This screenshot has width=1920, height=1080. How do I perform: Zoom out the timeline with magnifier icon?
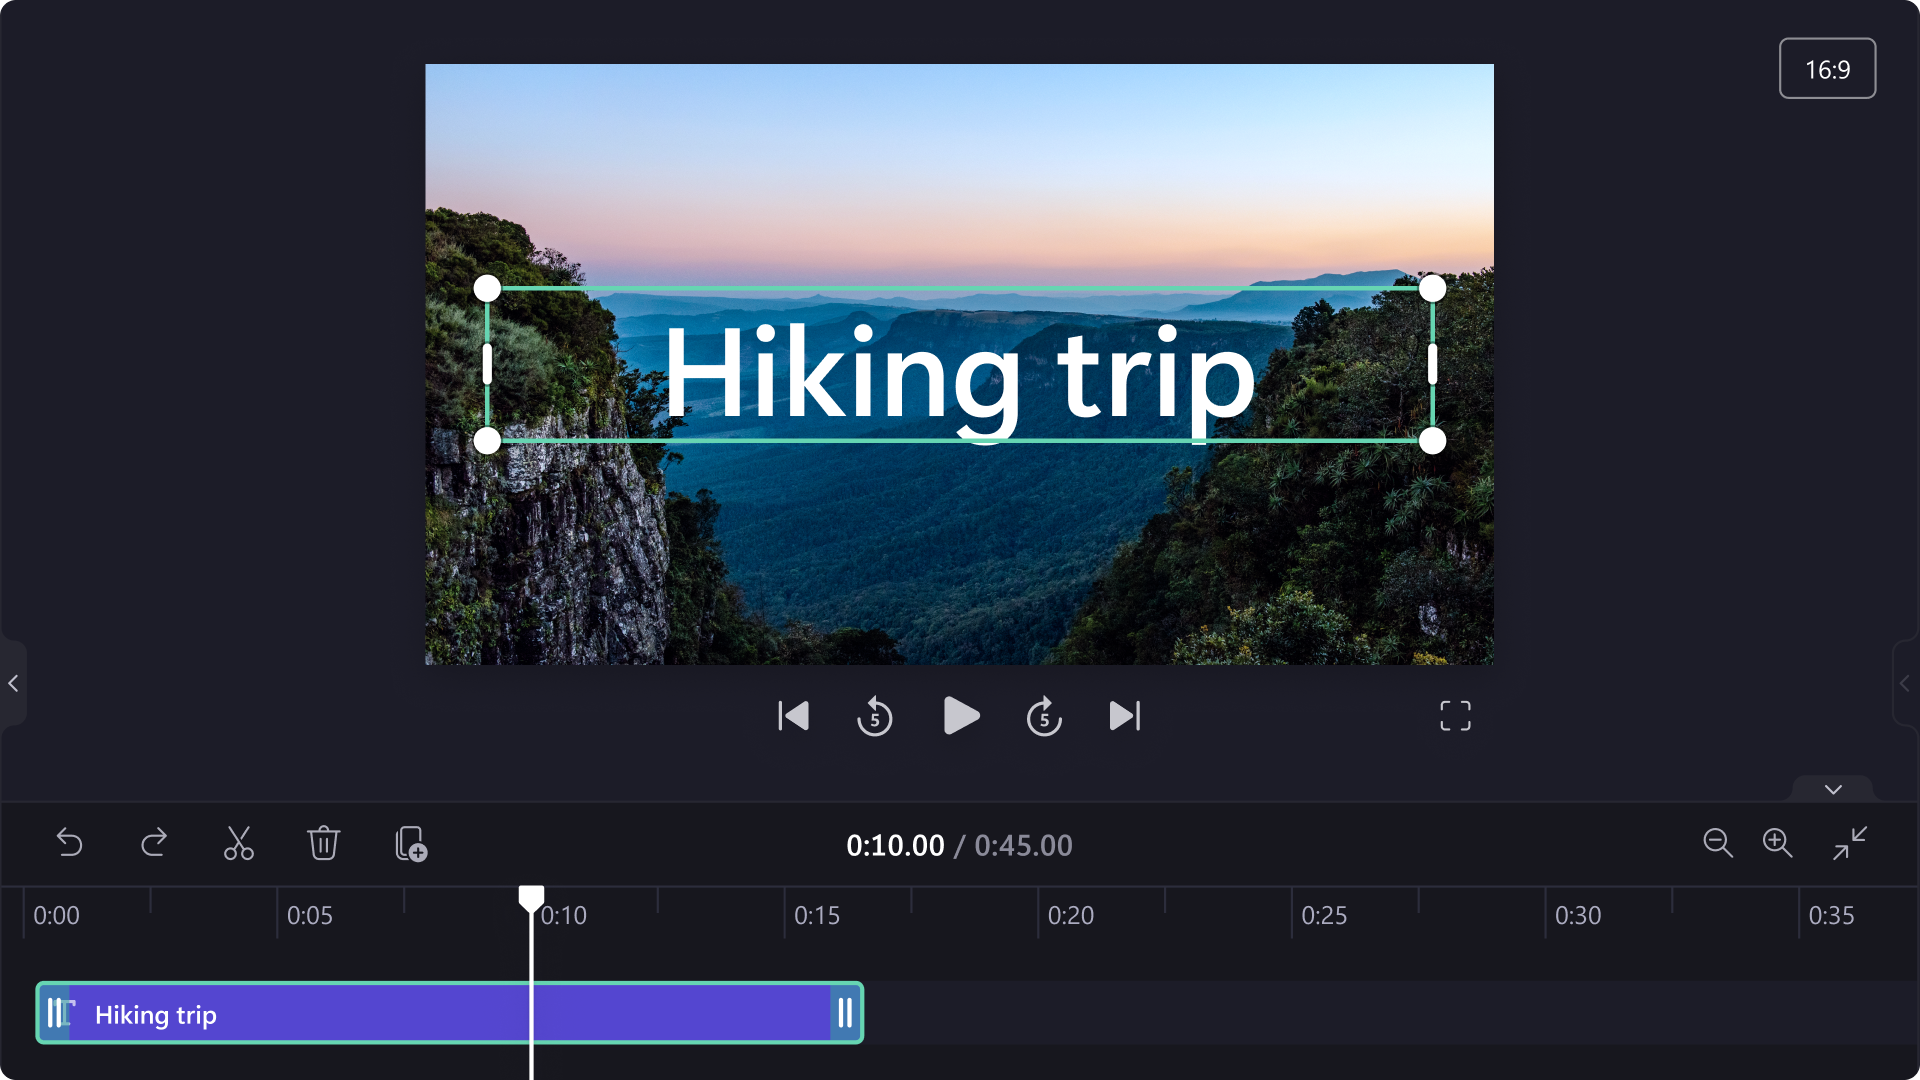point(1717,843)
